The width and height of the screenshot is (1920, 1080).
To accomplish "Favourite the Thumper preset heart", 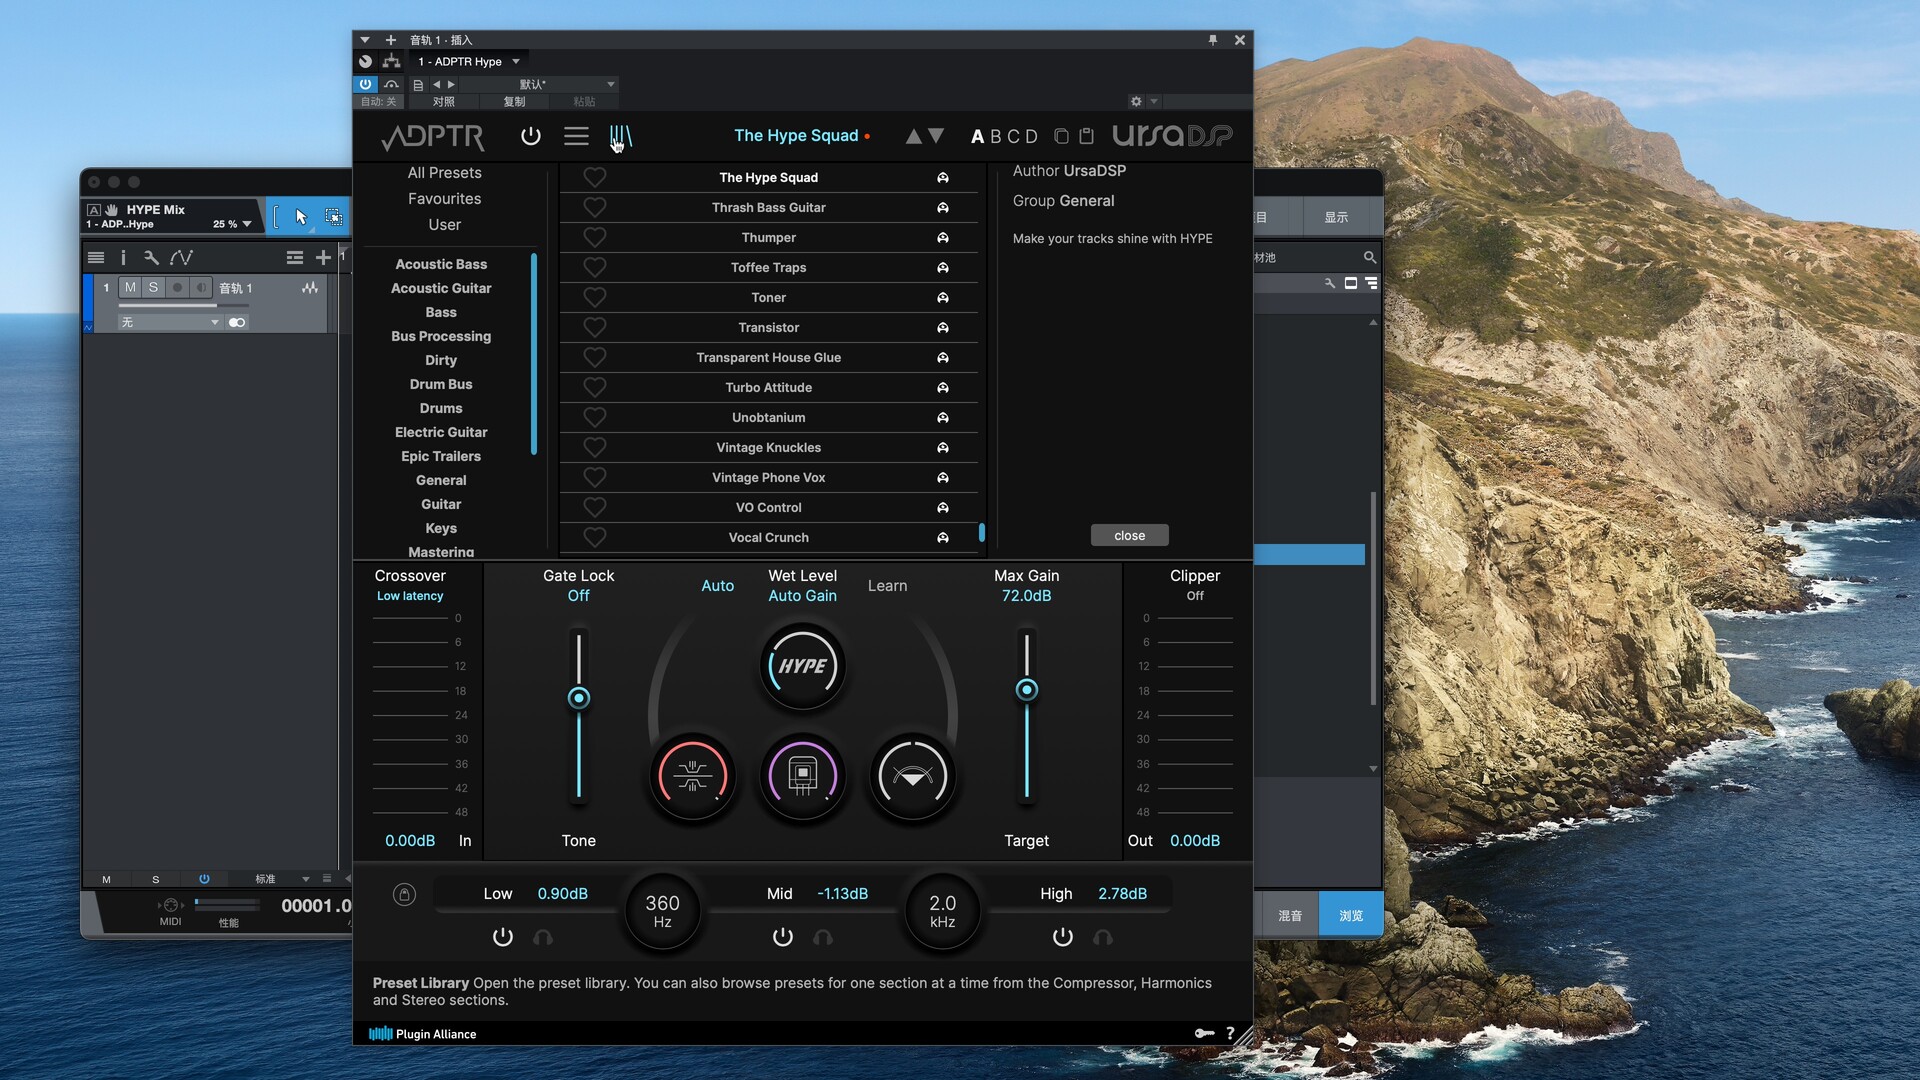I will point(595,238).
